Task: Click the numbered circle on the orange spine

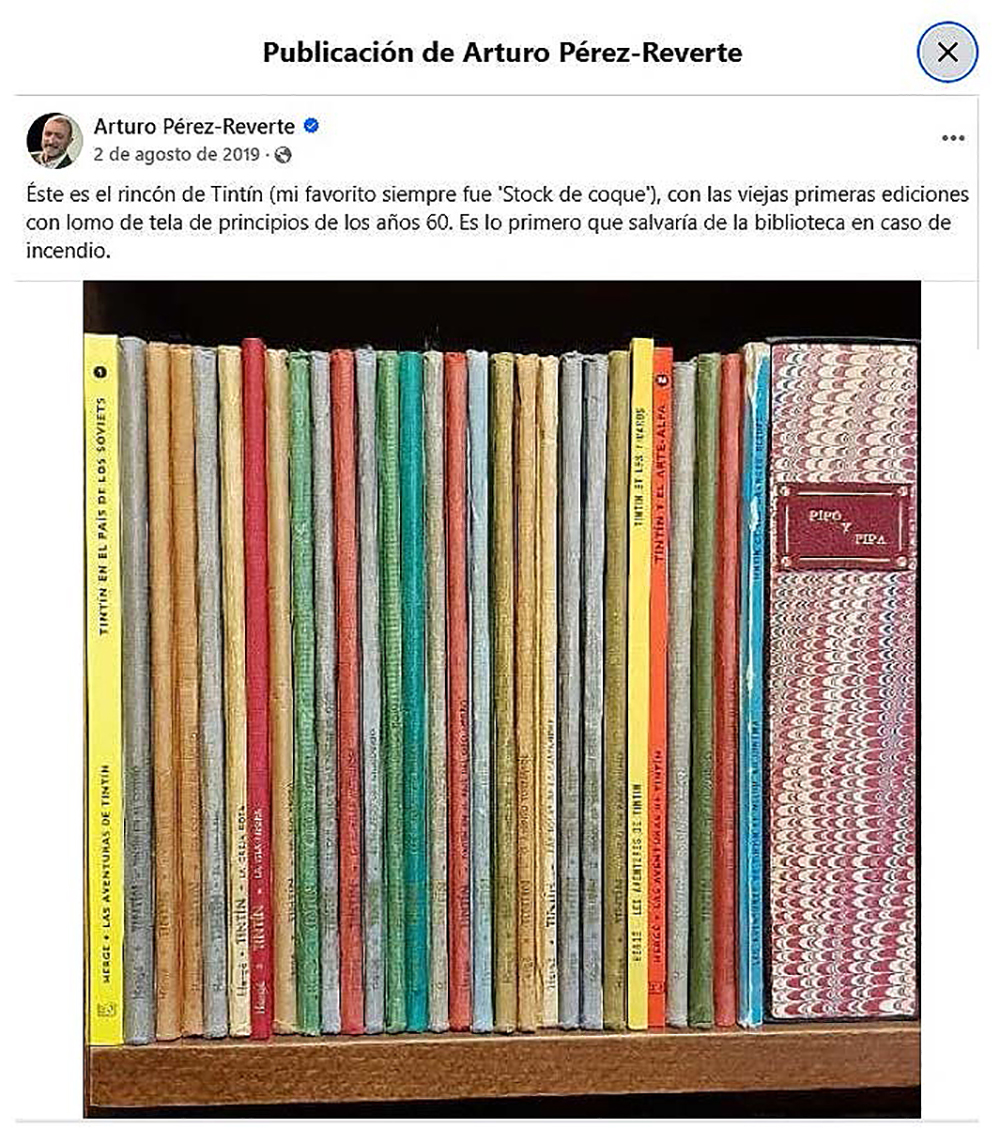Action: click(662, 380)
